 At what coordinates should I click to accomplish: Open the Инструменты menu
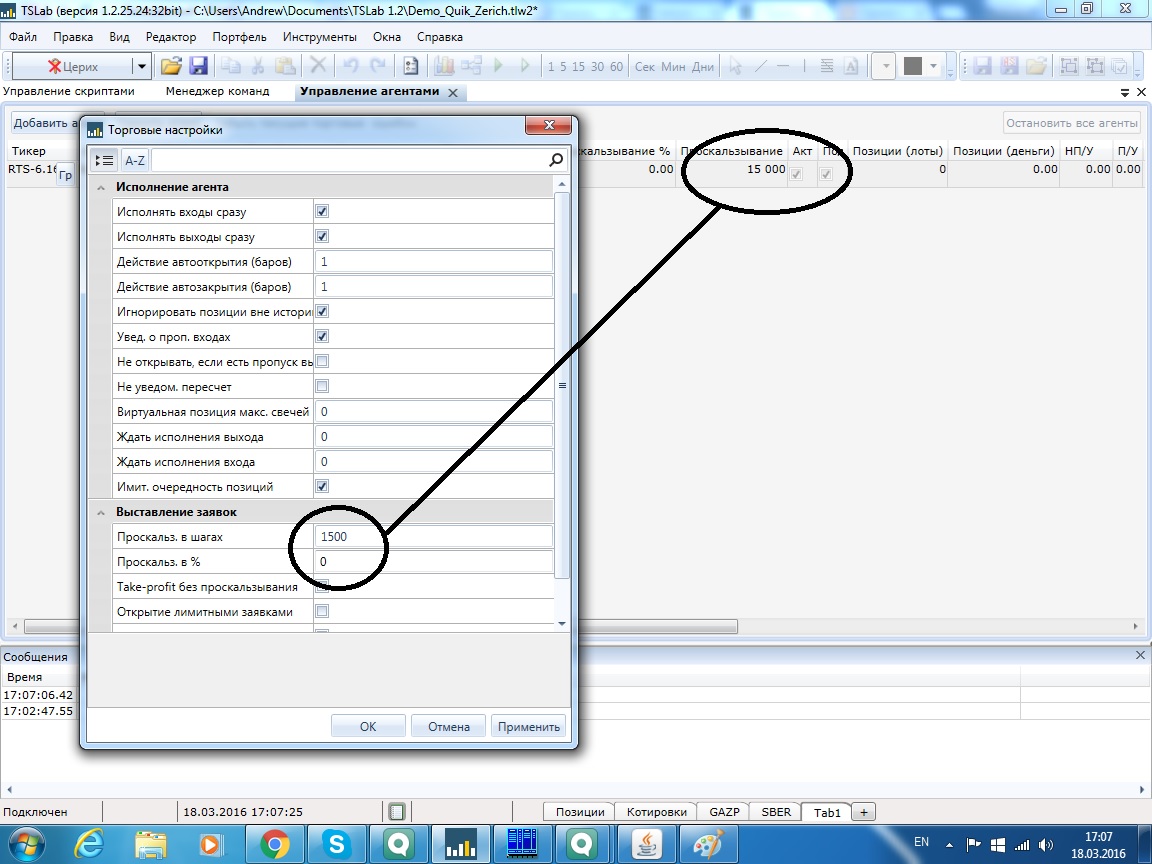[319, 37]
